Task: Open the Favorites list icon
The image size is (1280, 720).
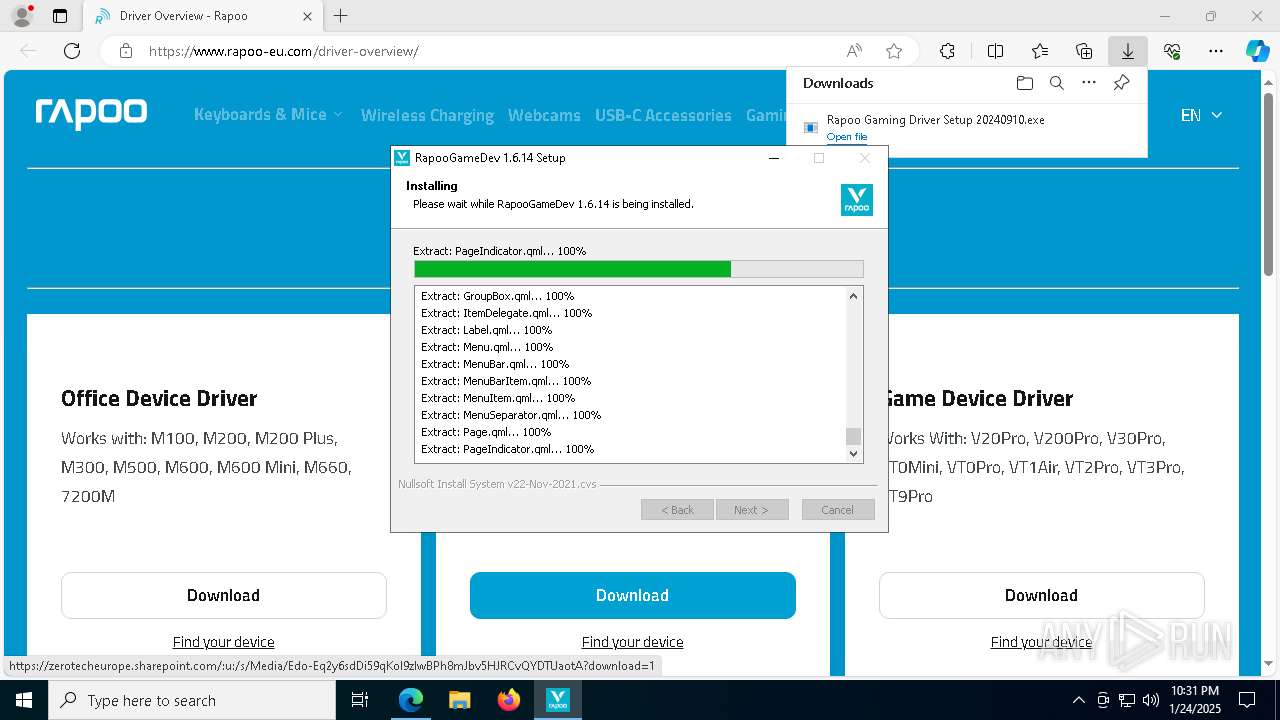Action: [x=1040, y=51]
